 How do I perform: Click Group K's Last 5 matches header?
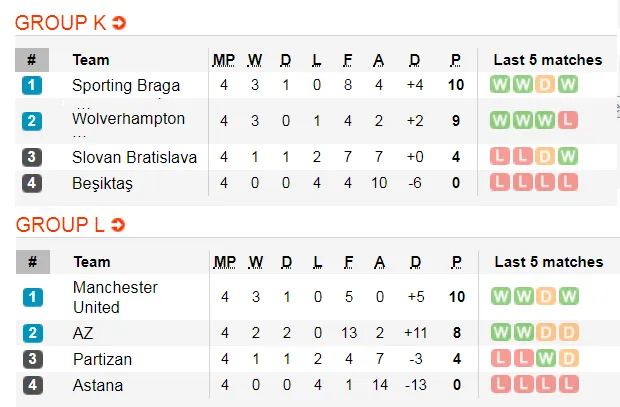tap(548, 60)
